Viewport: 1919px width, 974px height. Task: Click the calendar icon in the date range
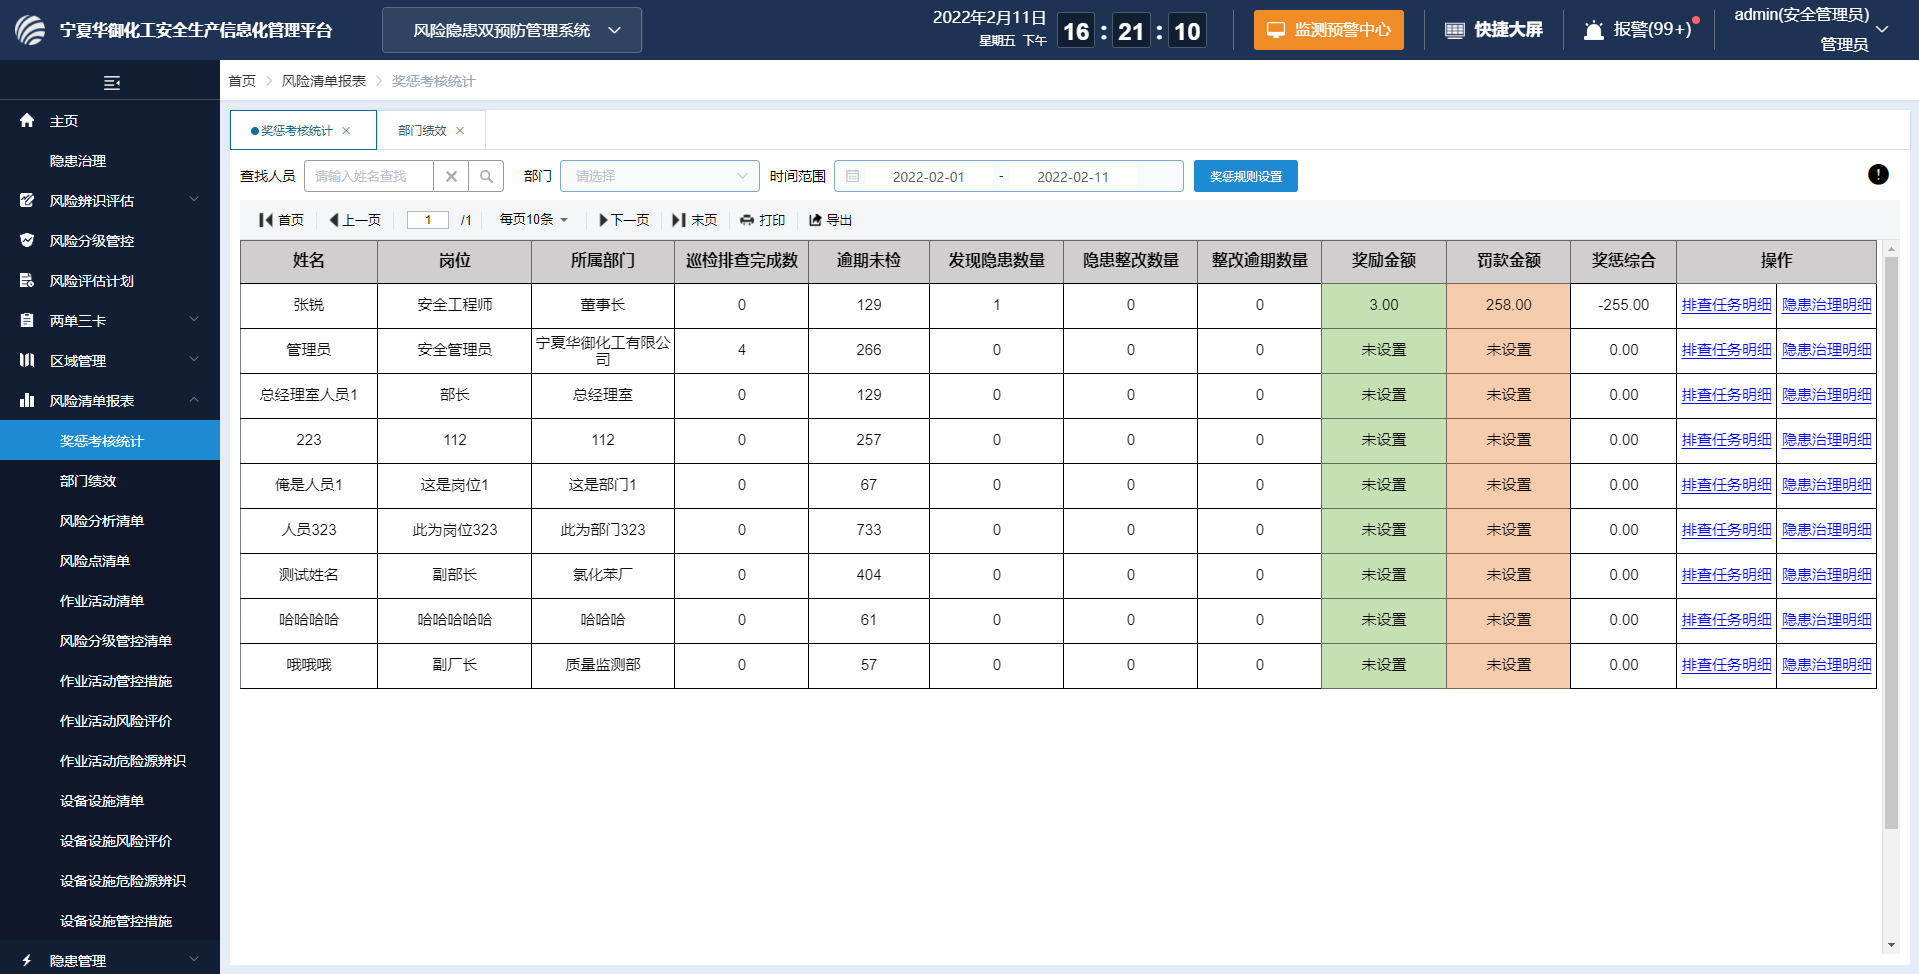853,176
